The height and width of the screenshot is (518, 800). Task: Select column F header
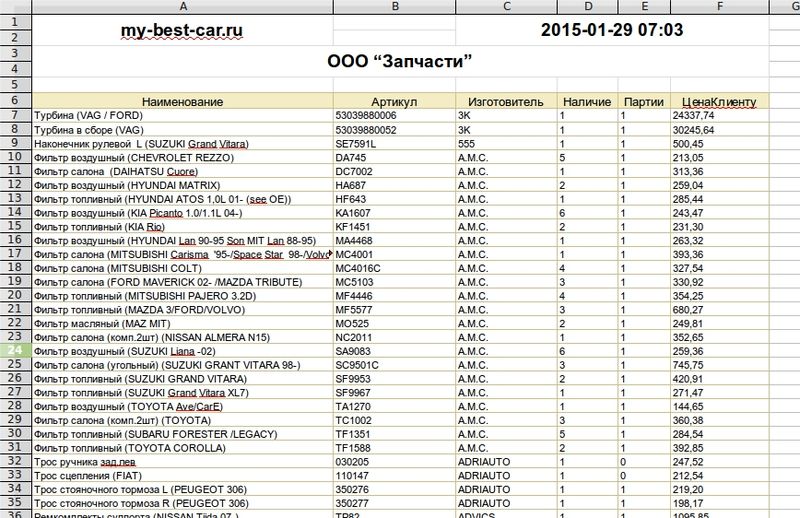coord(719,7)
